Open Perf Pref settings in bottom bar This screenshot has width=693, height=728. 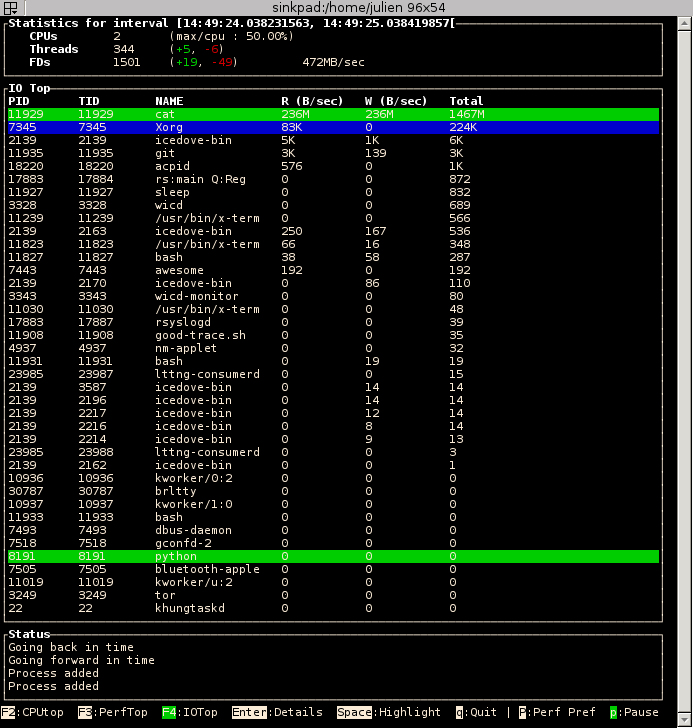tap(560, 712)
